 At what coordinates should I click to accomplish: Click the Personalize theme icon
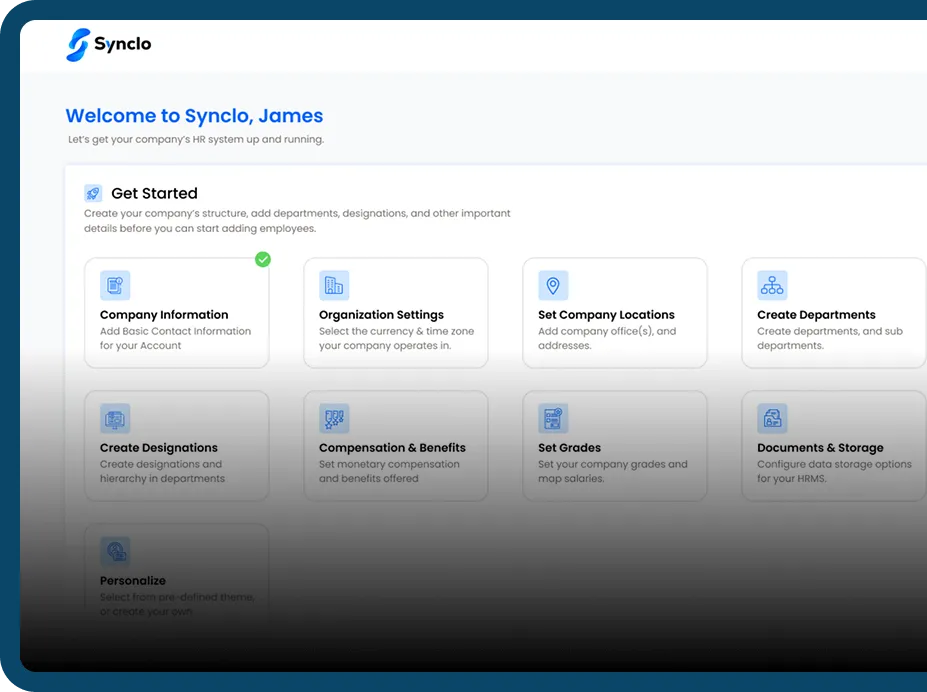coord(115,551)
